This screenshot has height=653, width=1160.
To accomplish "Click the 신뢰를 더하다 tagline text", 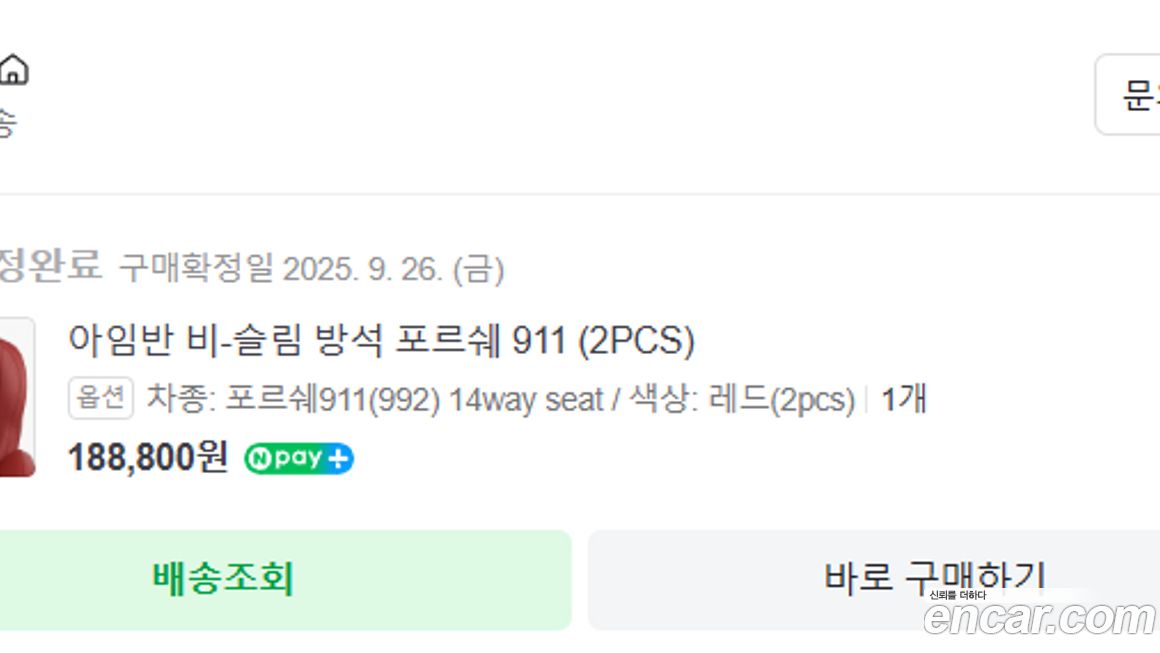I will 957,596.
